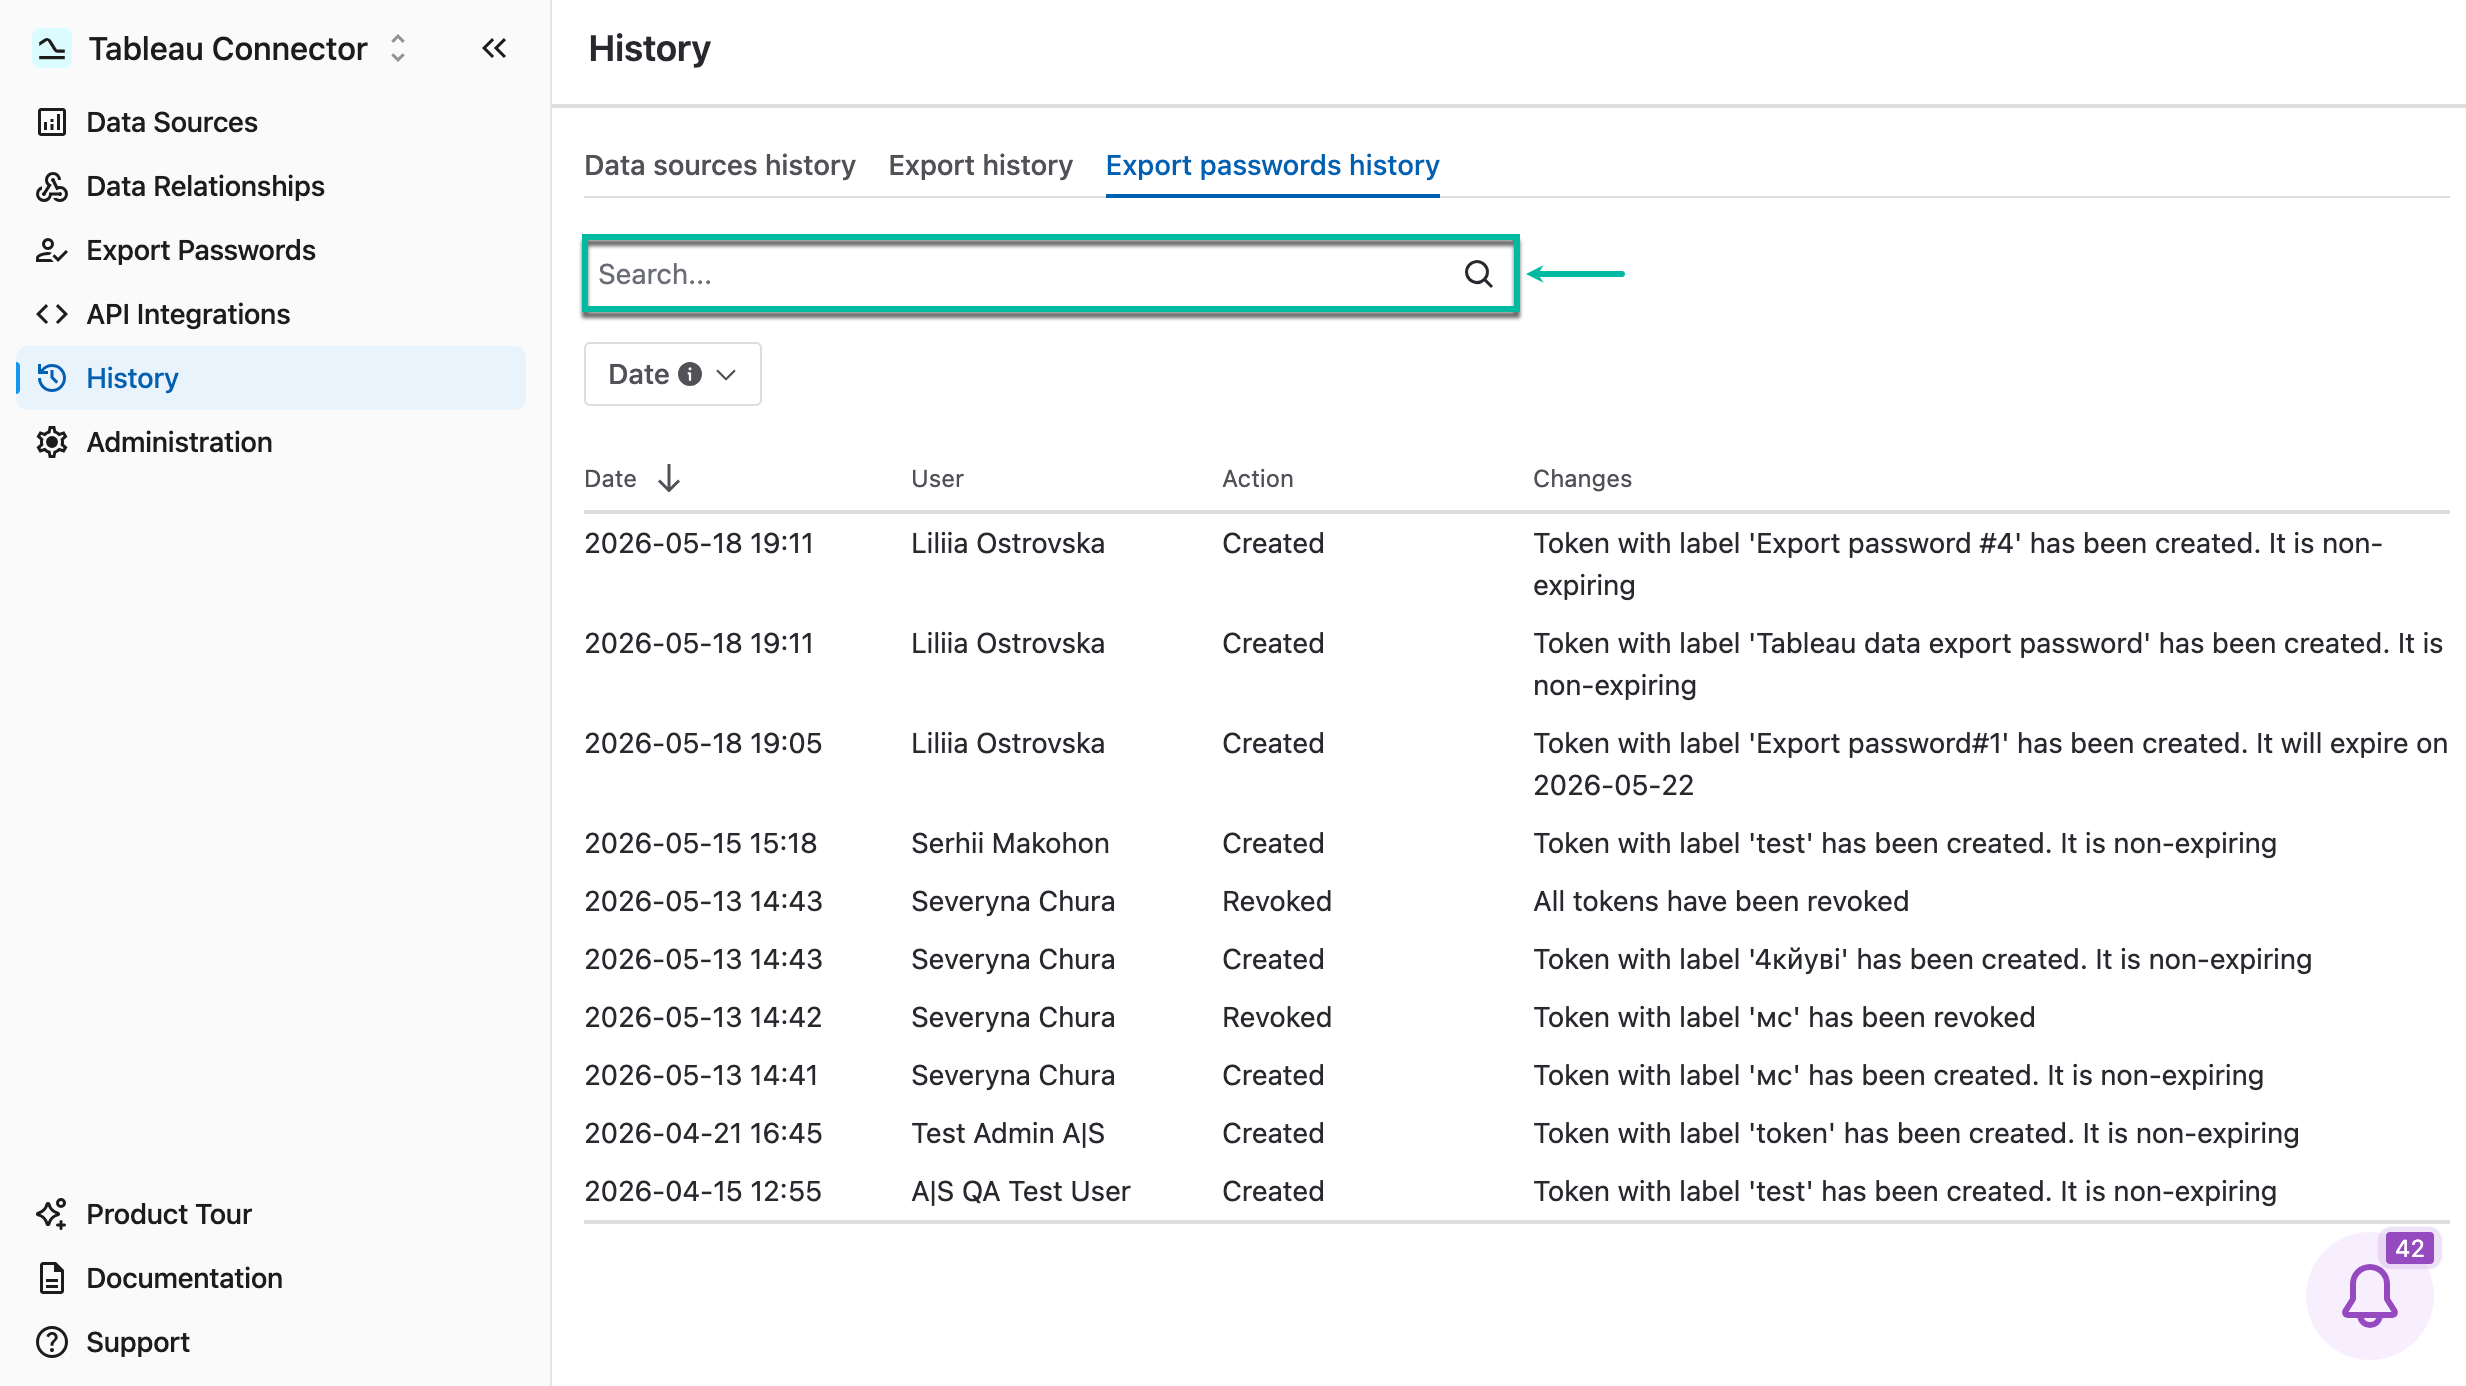Click the API Integrations code brackets icon
This screenshot has height=1386, width=2466.
pyautogui.click(x=52, y=314)
